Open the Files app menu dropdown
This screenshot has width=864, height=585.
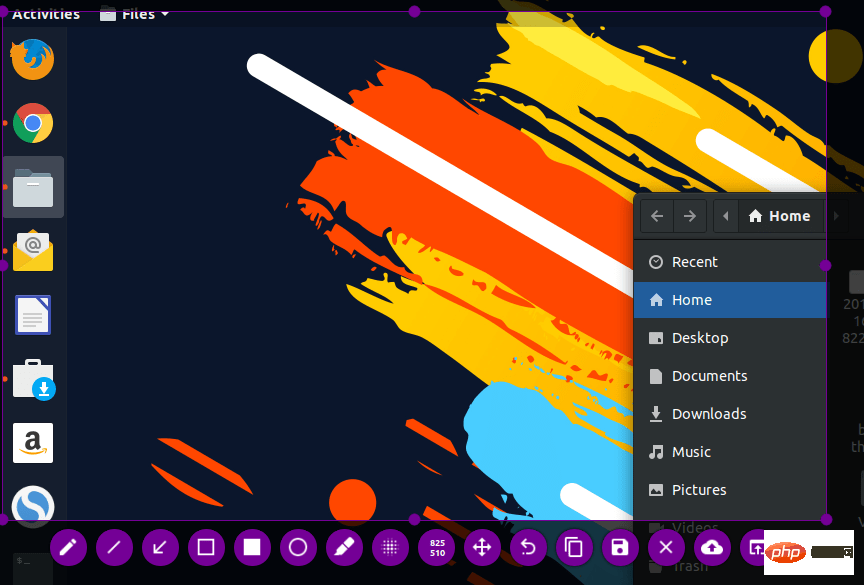pyautogui.click(x=134, y=14)
